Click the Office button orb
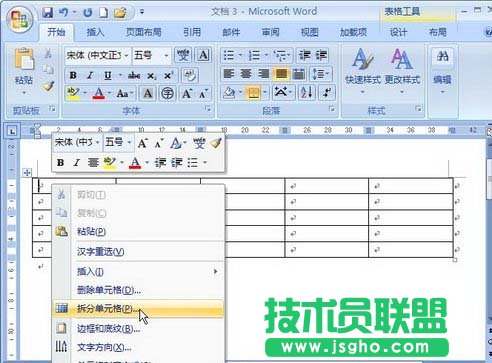 (20, 19)
